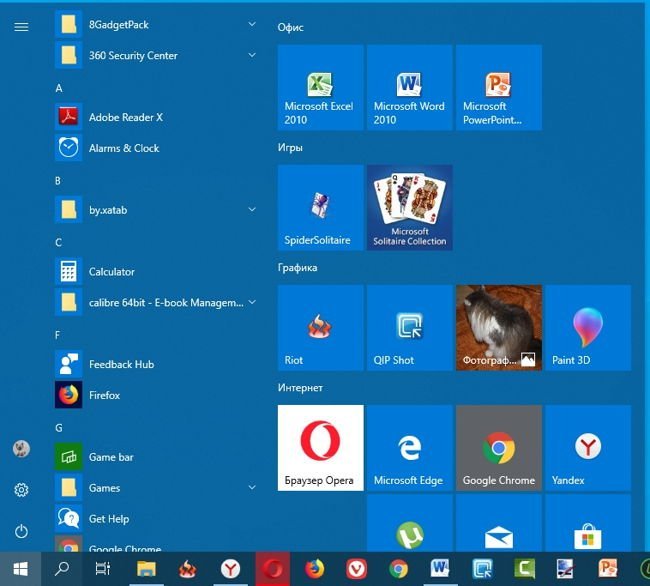Open the user account avatar
The width and height of the screenshot is (650, 586).
click(x=21, y=448)
